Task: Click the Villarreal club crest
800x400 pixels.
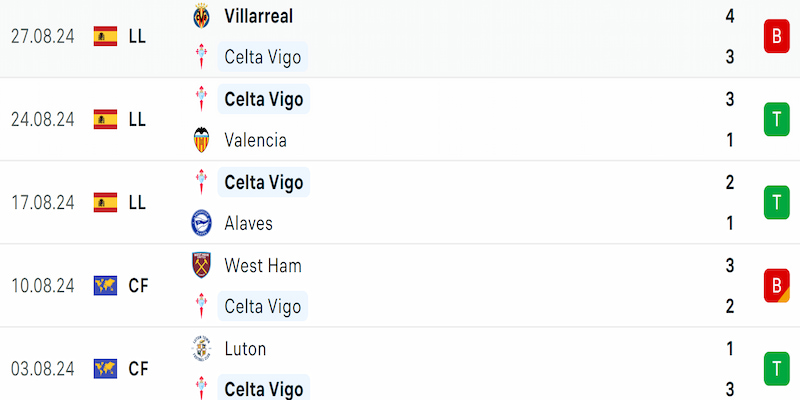Action: (202, 16)
